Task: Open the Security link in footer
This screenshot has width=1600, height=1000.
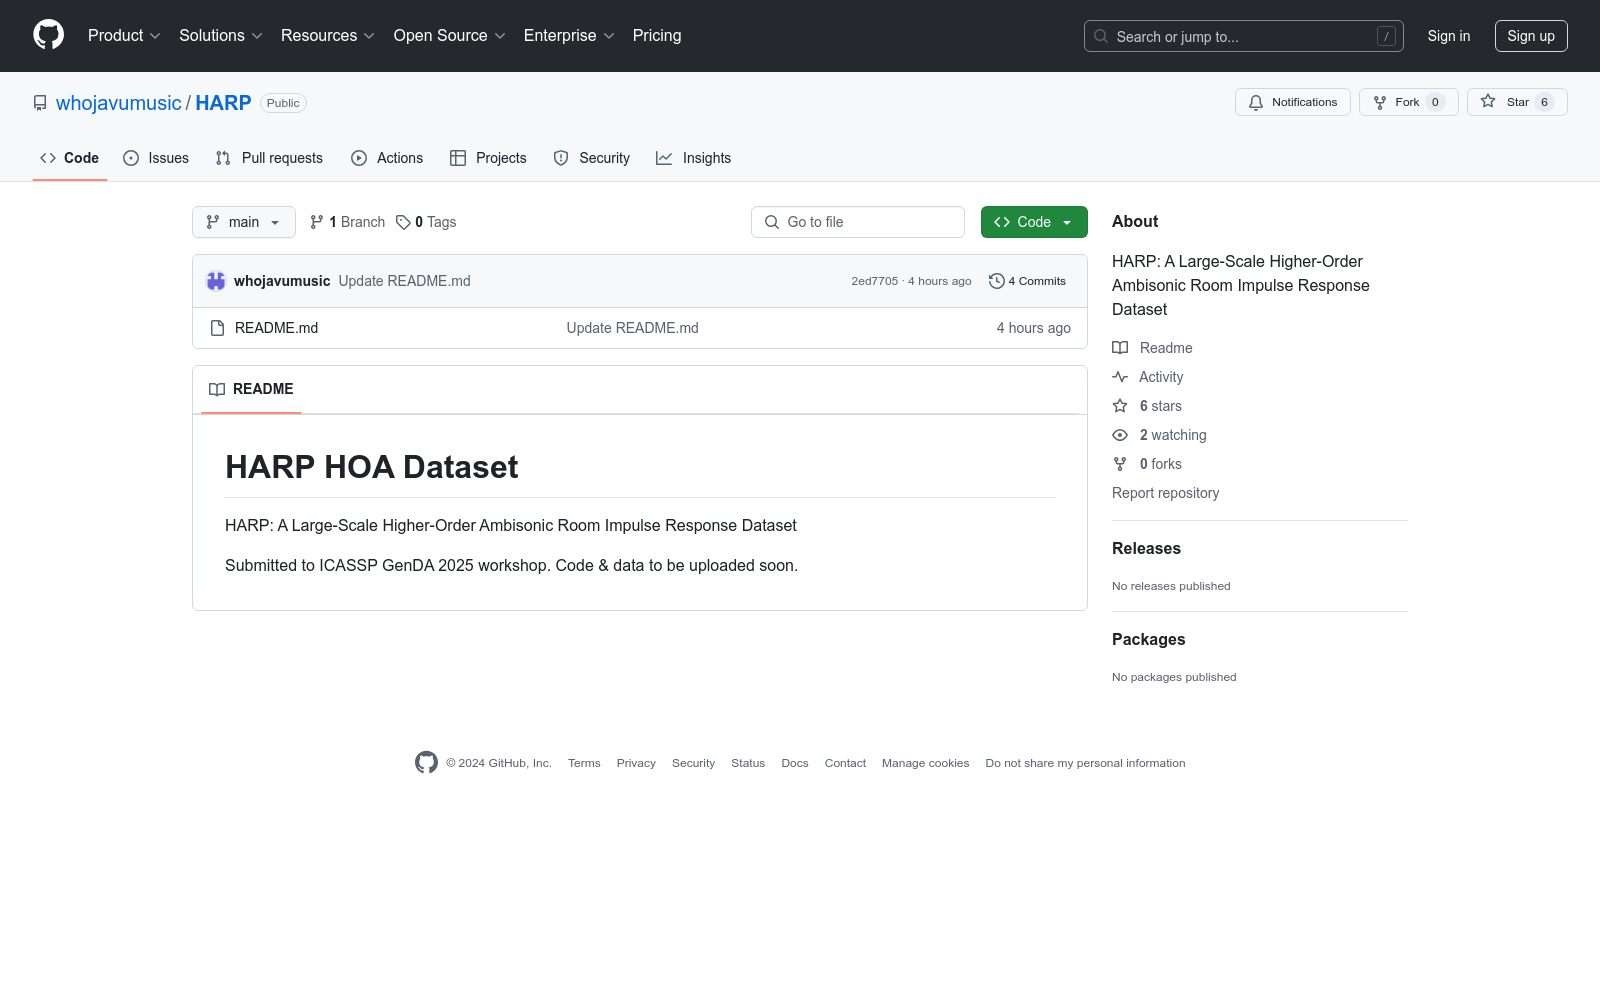Action: click(x=693, y=763)
